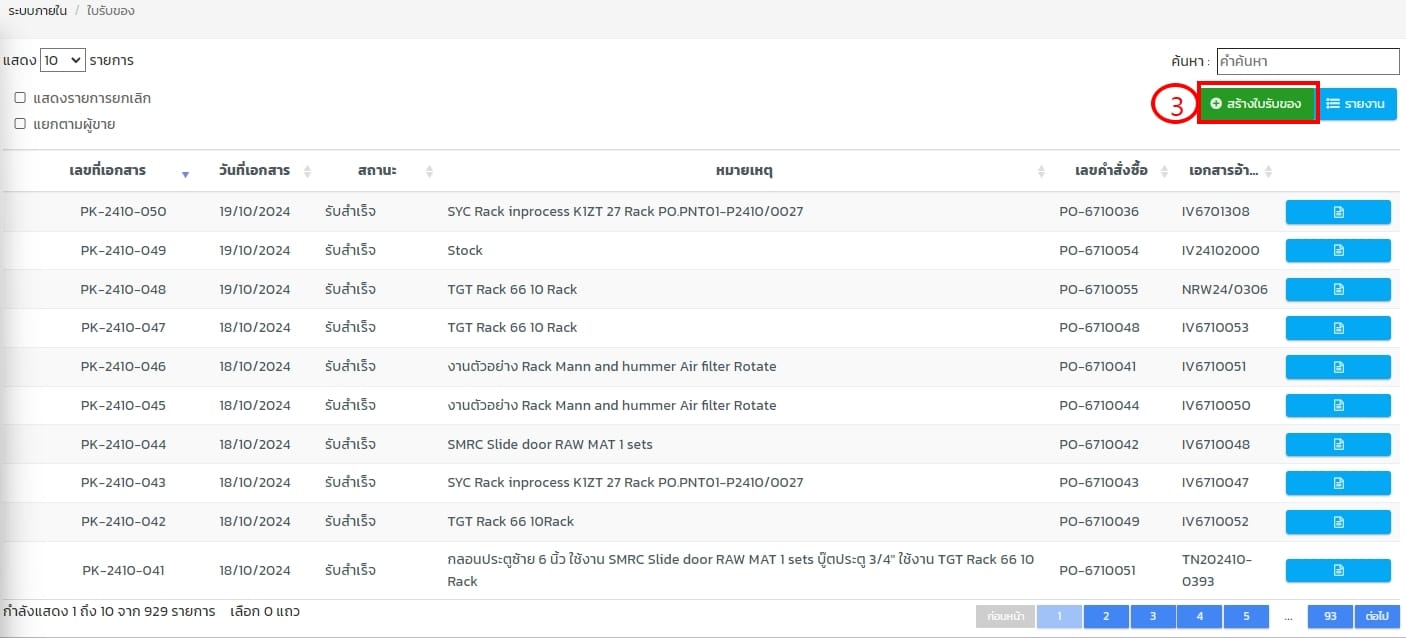The image size is (1406, 638).
Task: Sort by เลขที่เอกสาร column header
Action: [108, 171]
